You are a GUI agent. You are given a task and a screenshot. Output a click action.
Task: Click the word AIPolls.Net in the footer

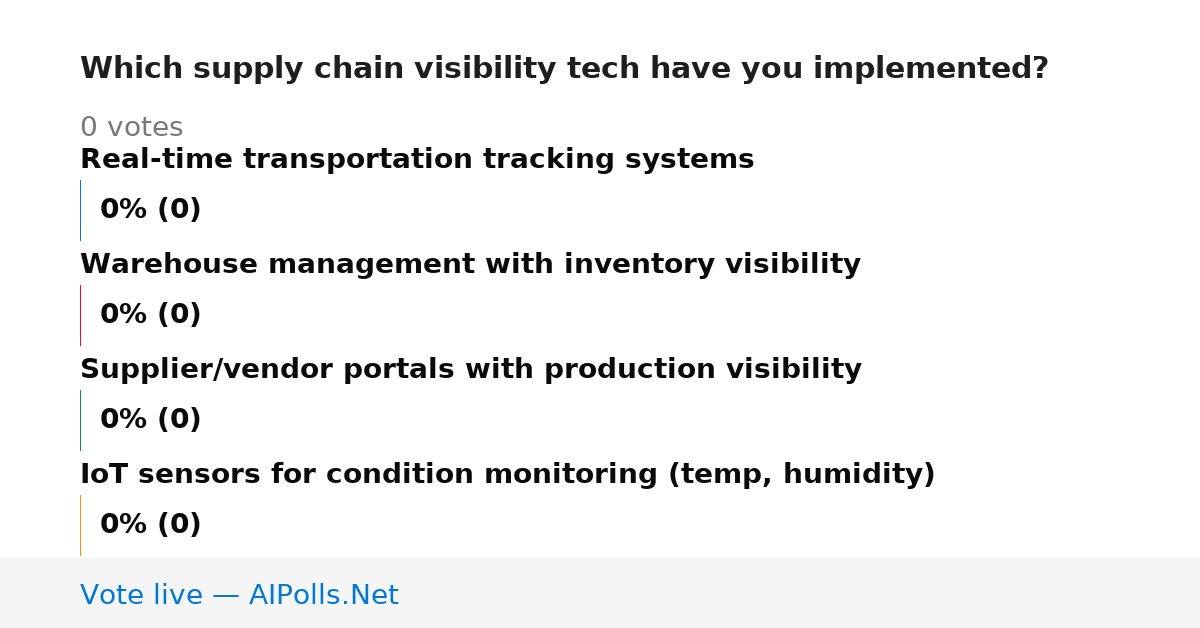[x=323, y=595]
